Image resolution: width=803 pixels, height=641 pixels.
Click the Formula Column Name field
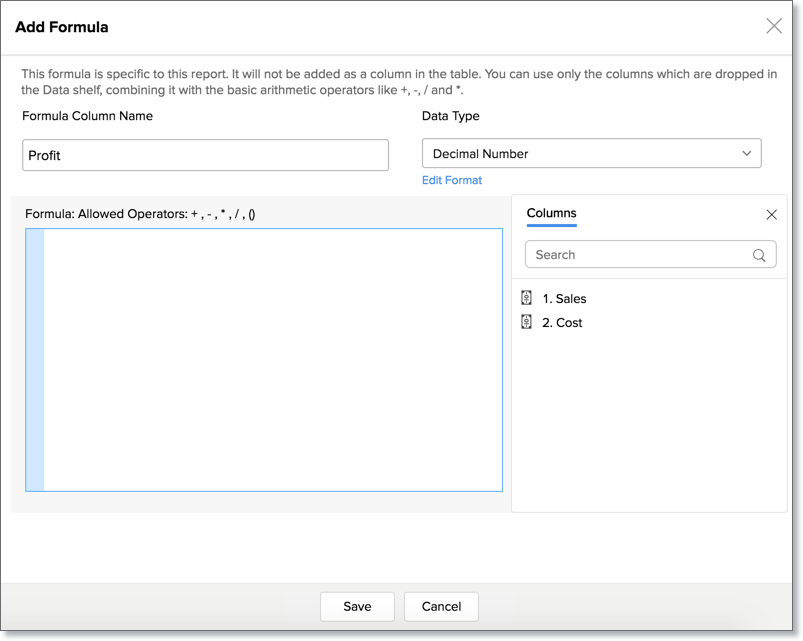click(x=205, y=155)
